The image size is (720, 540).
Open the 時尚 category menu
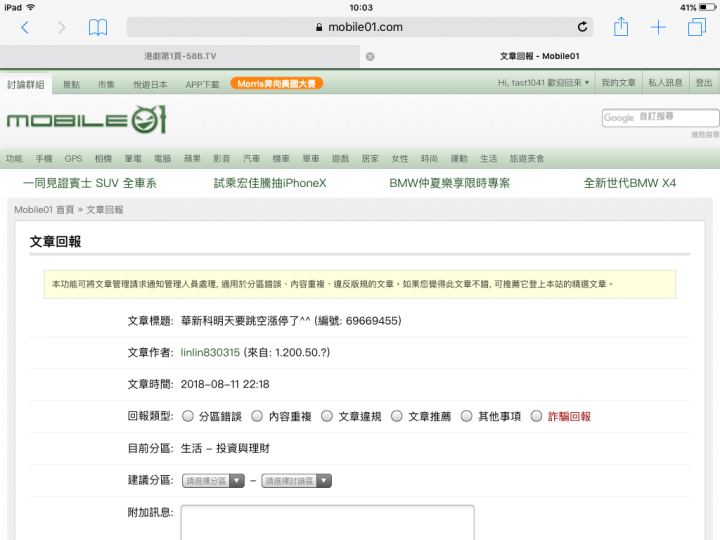pos(429,158)
